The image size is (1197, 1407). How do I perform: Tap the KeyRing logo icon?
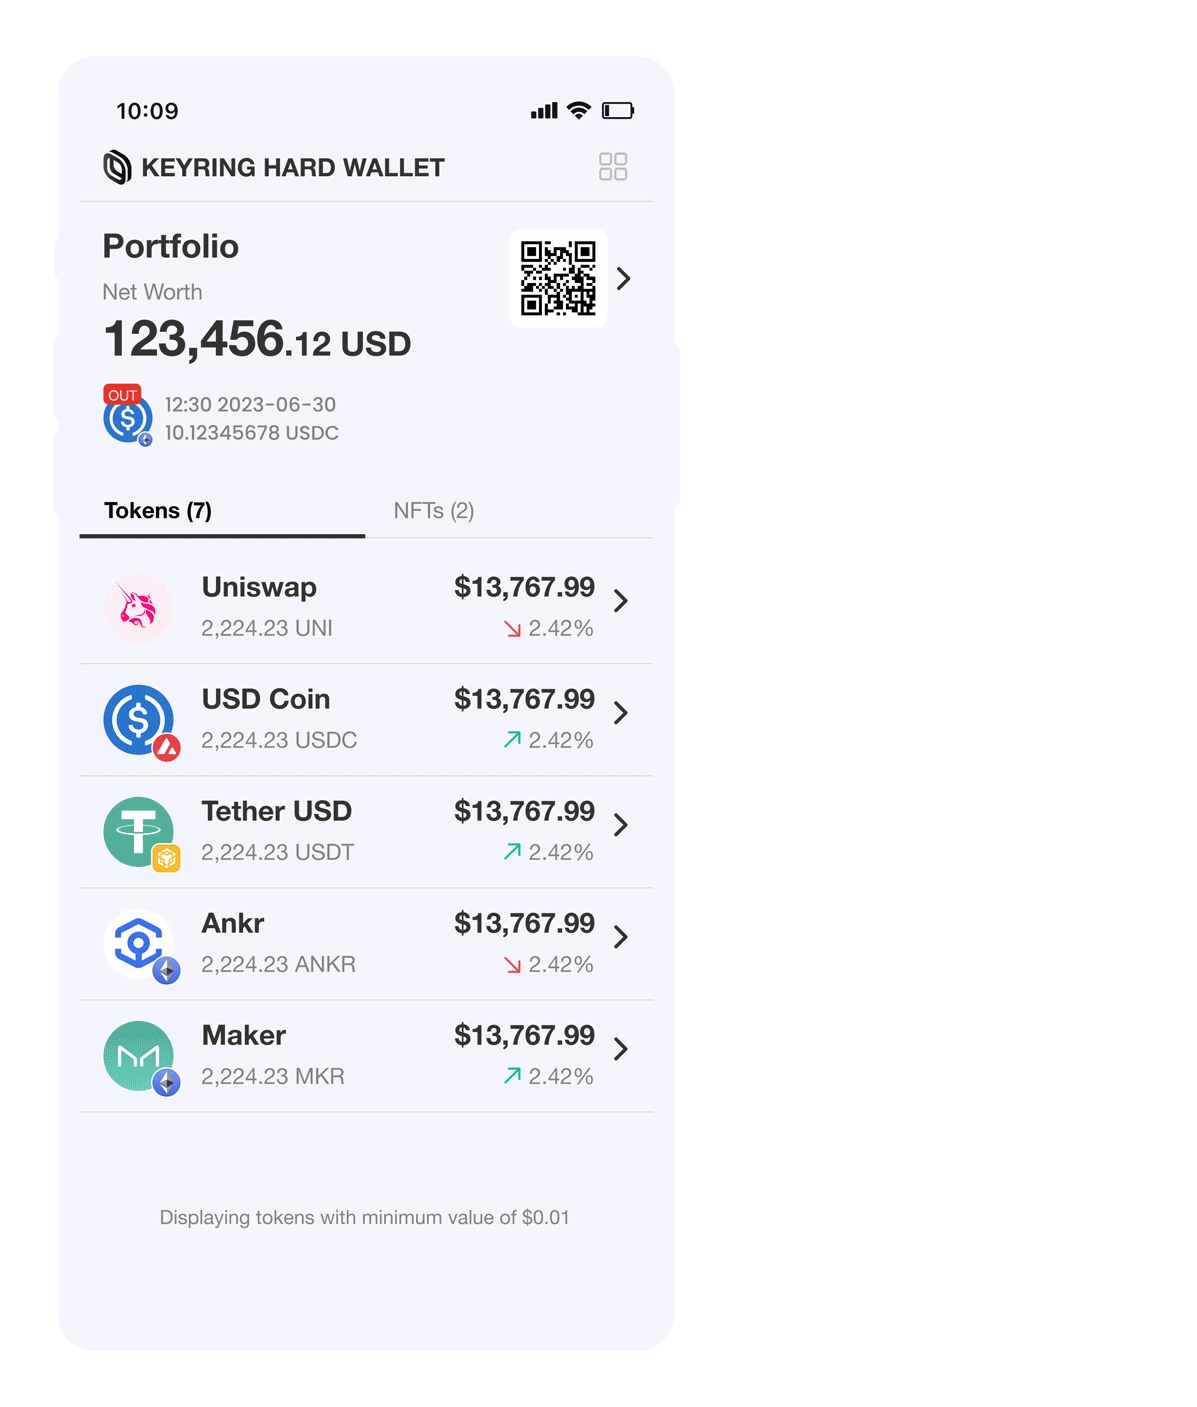pyautogui.click(x=117, y=167)
